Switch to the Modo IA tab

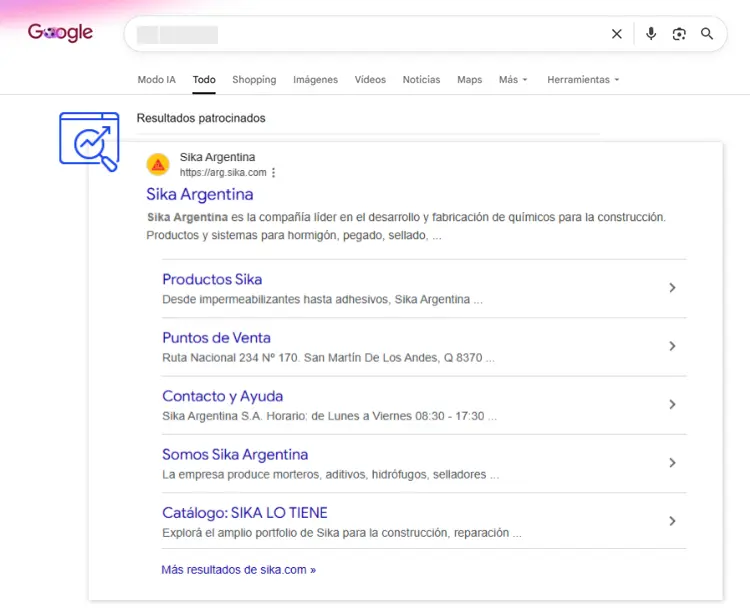point(156,79)
